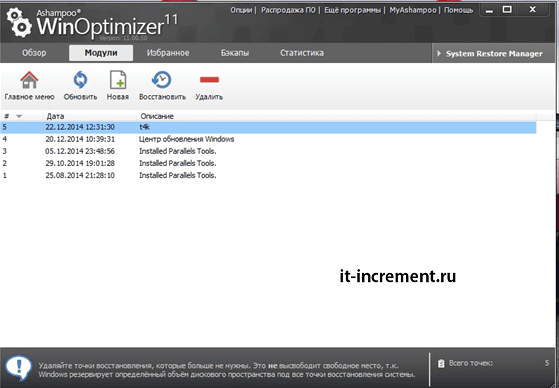Click the WinOptimizer gears logo

[19, 23]
